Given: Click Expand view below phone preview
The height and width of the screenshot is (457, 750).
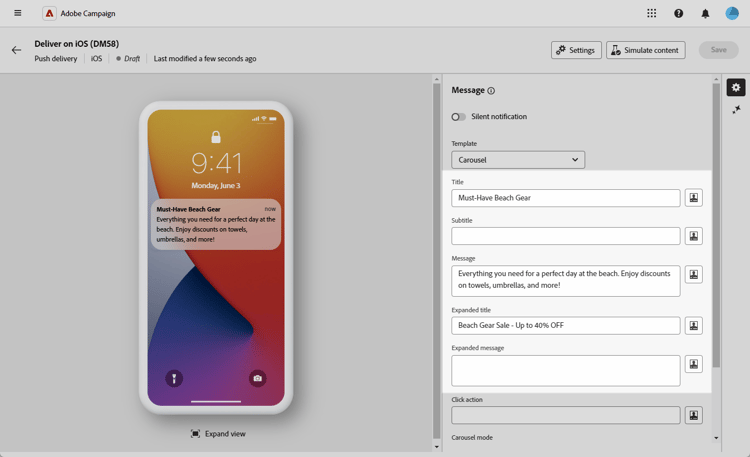Looking at the screenshot, I should tap(218, 434).
